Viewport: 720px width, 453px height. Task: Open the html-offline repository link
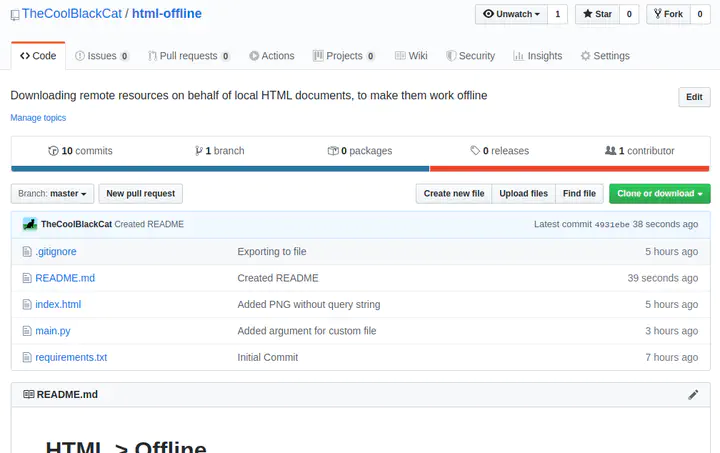point(167,14)
